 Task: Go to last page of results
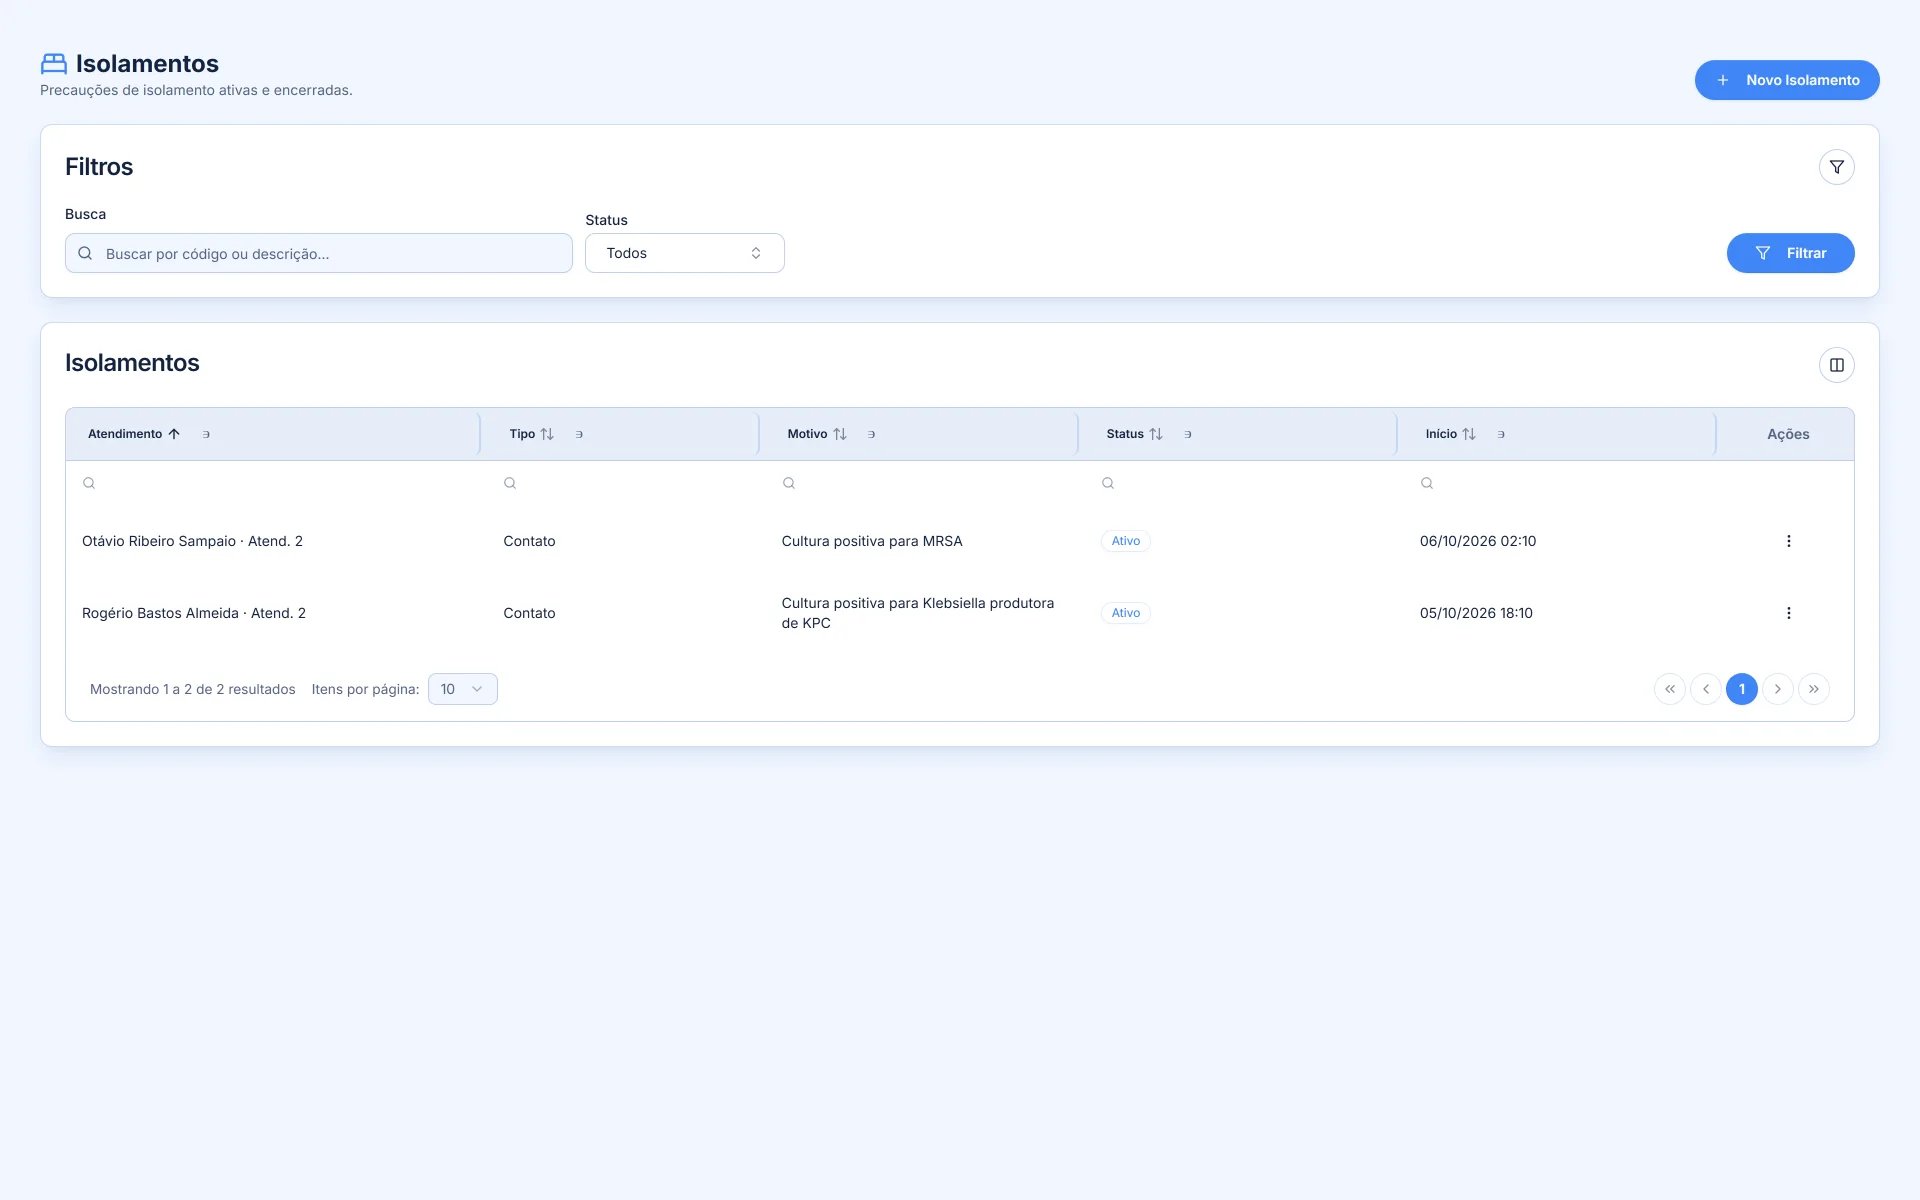(1814, 689)
